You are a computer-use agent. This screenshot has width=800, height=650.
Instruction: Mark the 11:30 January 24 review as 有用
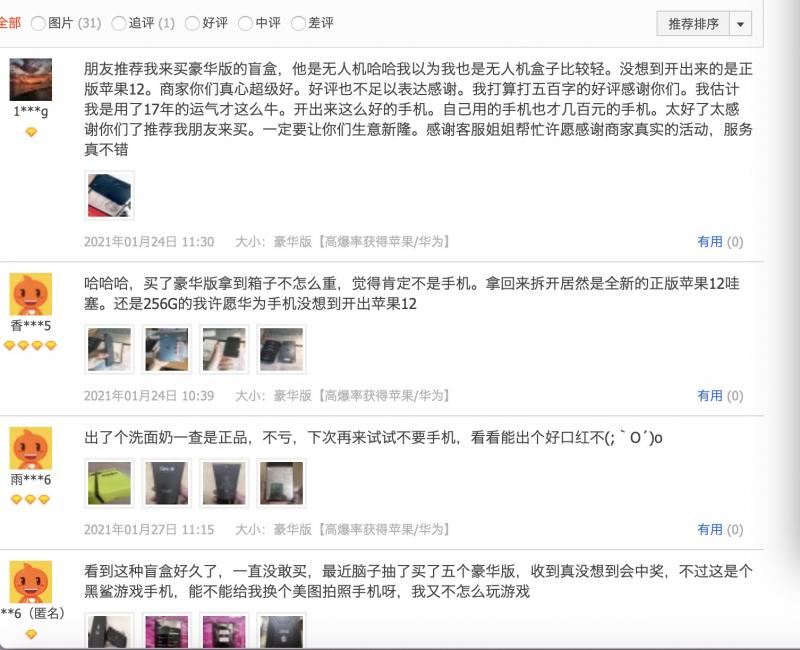pos(720,241)
